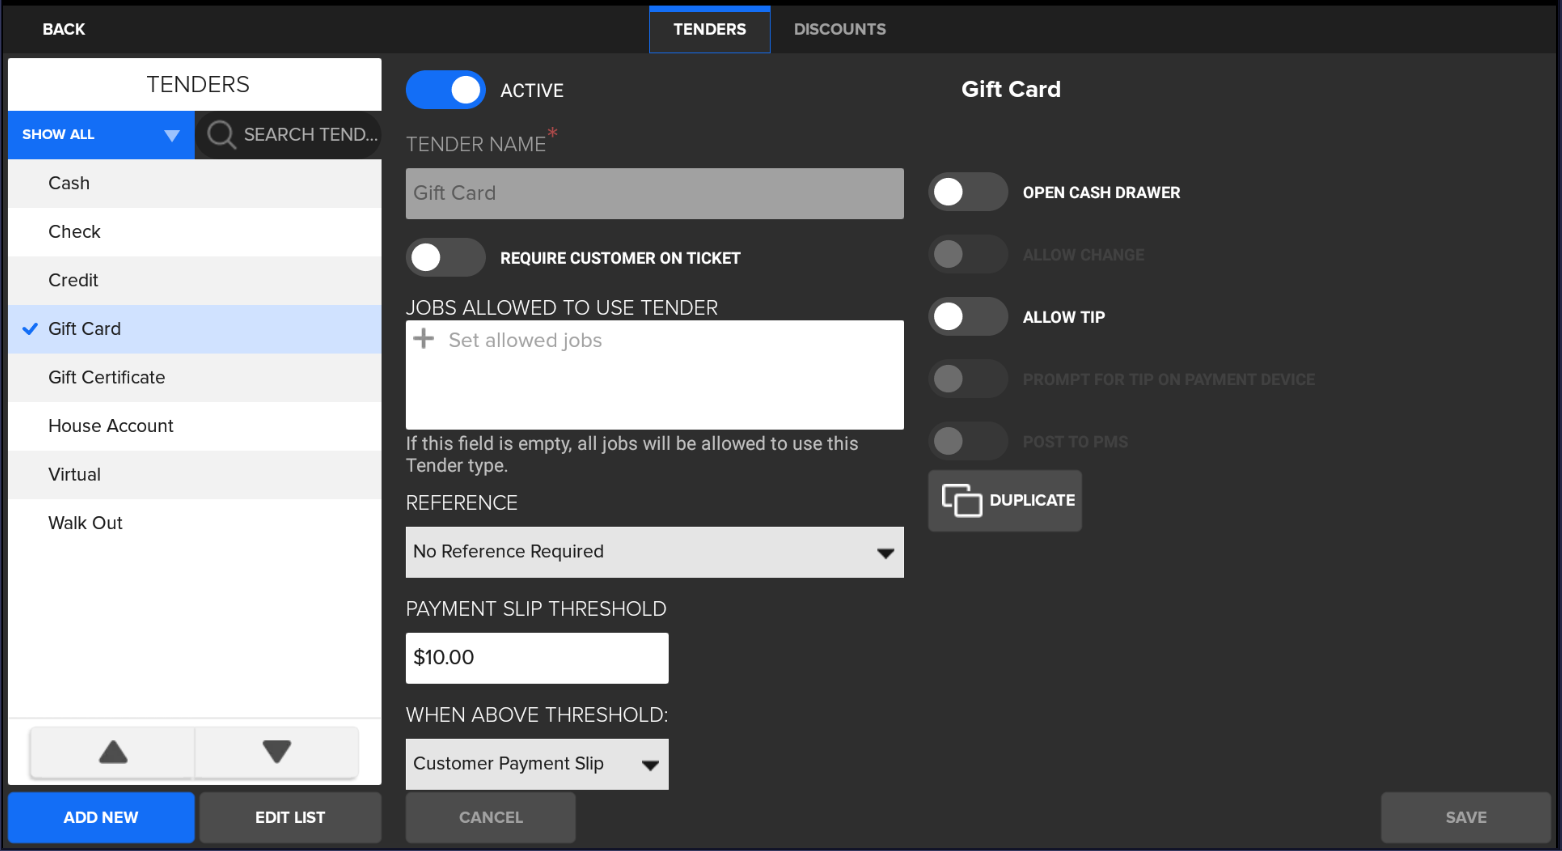This screenshot has height=851, width=1562.
Task: Click the search magnifier icon in tenders list
Action: click(221, 135)
